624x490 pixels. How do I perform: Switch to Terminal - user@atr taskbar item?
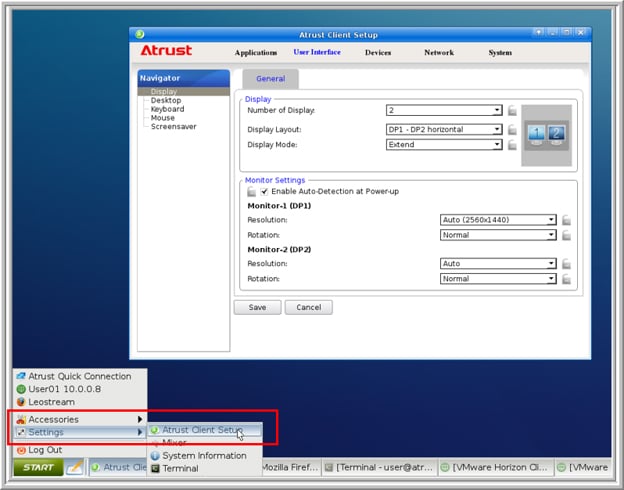click(x=379, y=467)
